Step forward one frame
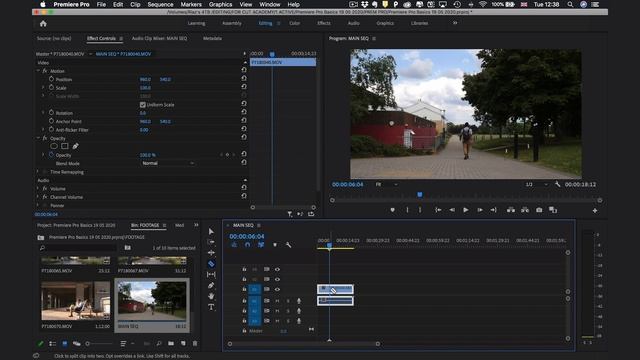The image size is (640, 360). point(480,210)
